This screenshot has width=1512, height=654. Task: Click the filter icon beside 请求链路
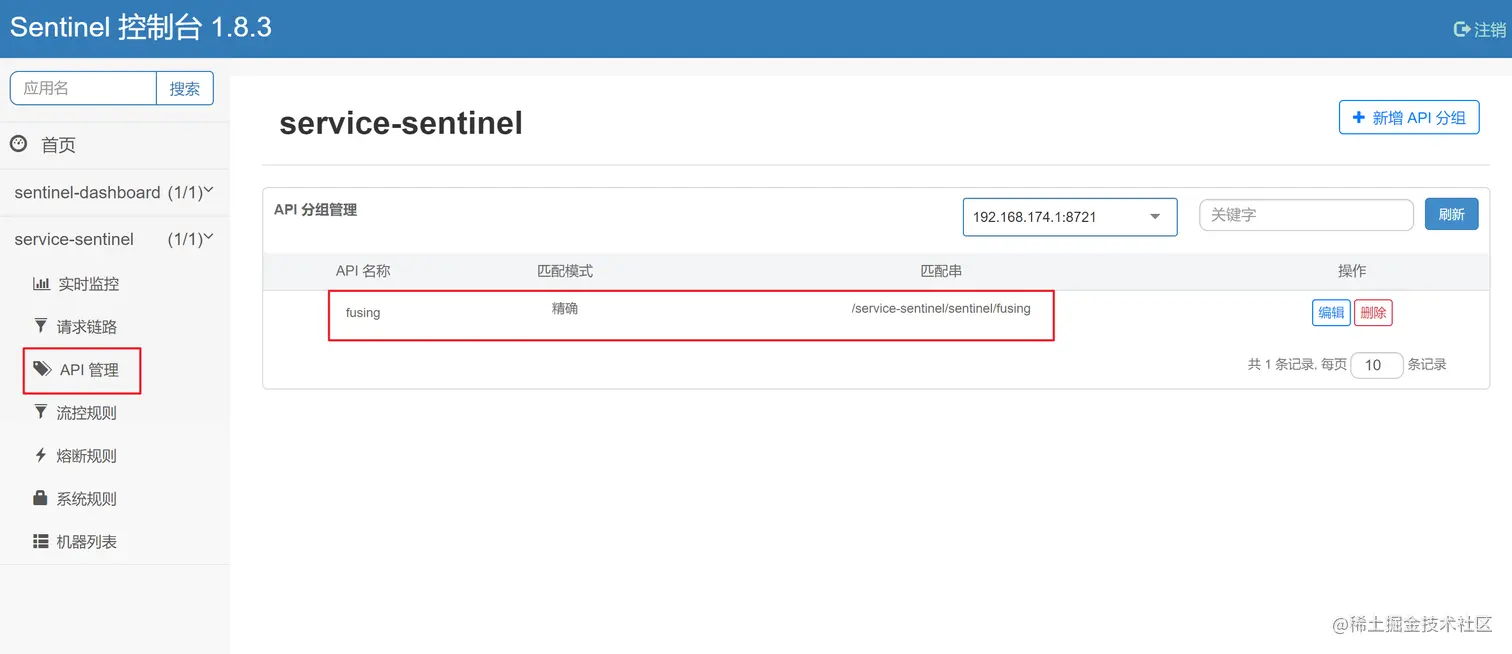coord(41,326)
